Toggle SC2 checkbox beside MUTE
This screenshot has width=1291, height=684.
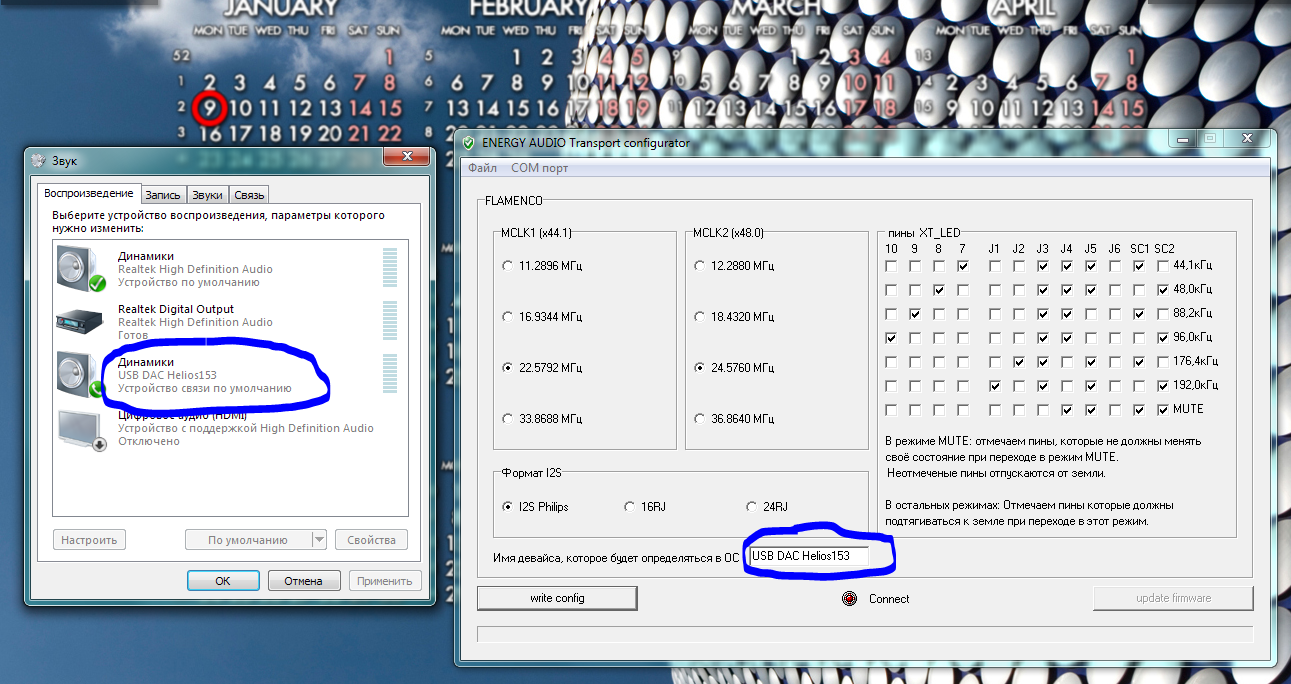1162,410
